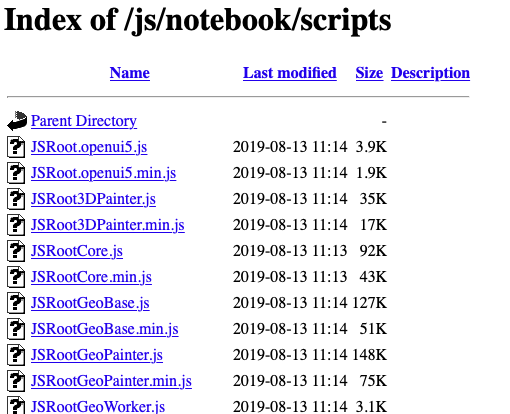Click the file icon beside JSRootGeoBase.js
This screenshot has height=414, width=510.
coord(16,303)
